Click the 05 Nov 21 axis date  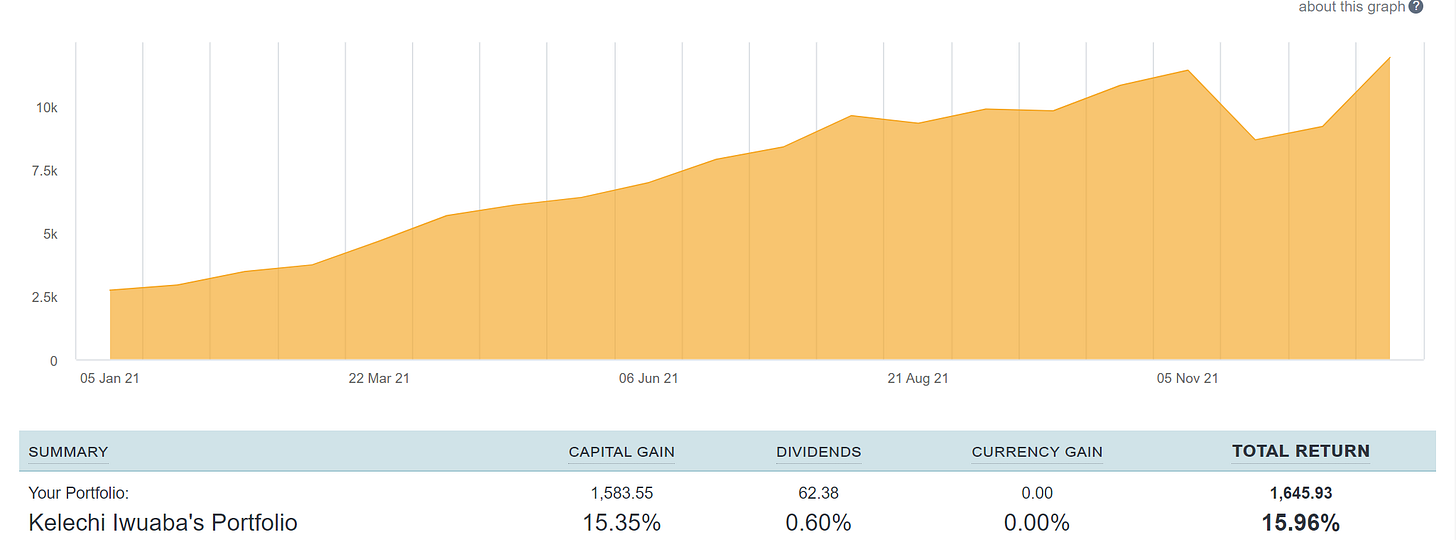pyautogui.click(x=1187, y=379)
